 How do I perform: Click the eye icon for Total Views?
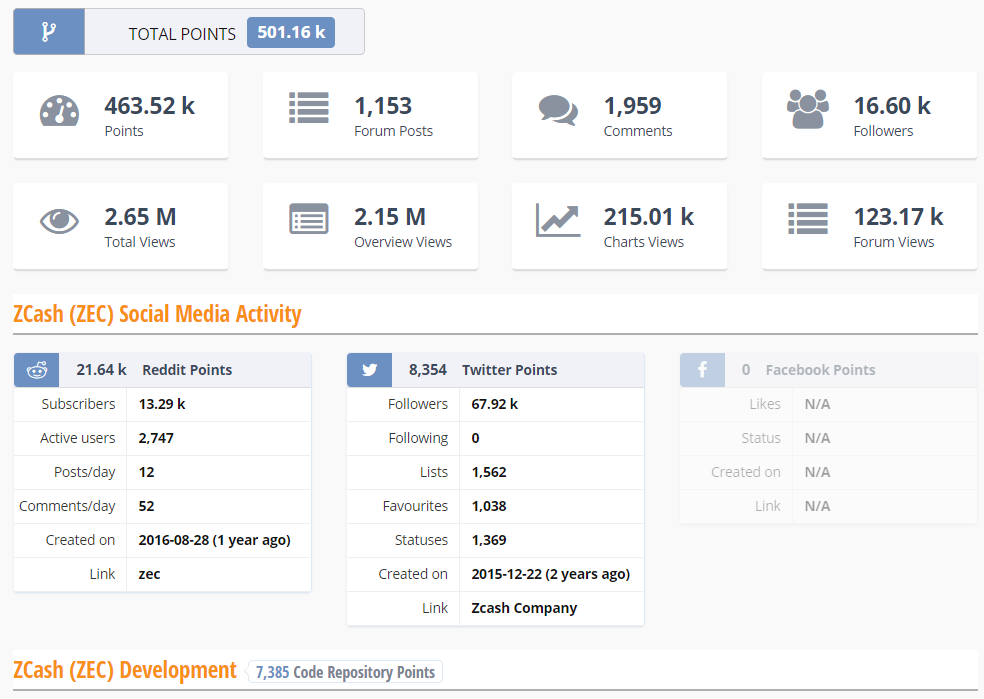[x=60, y=221]
